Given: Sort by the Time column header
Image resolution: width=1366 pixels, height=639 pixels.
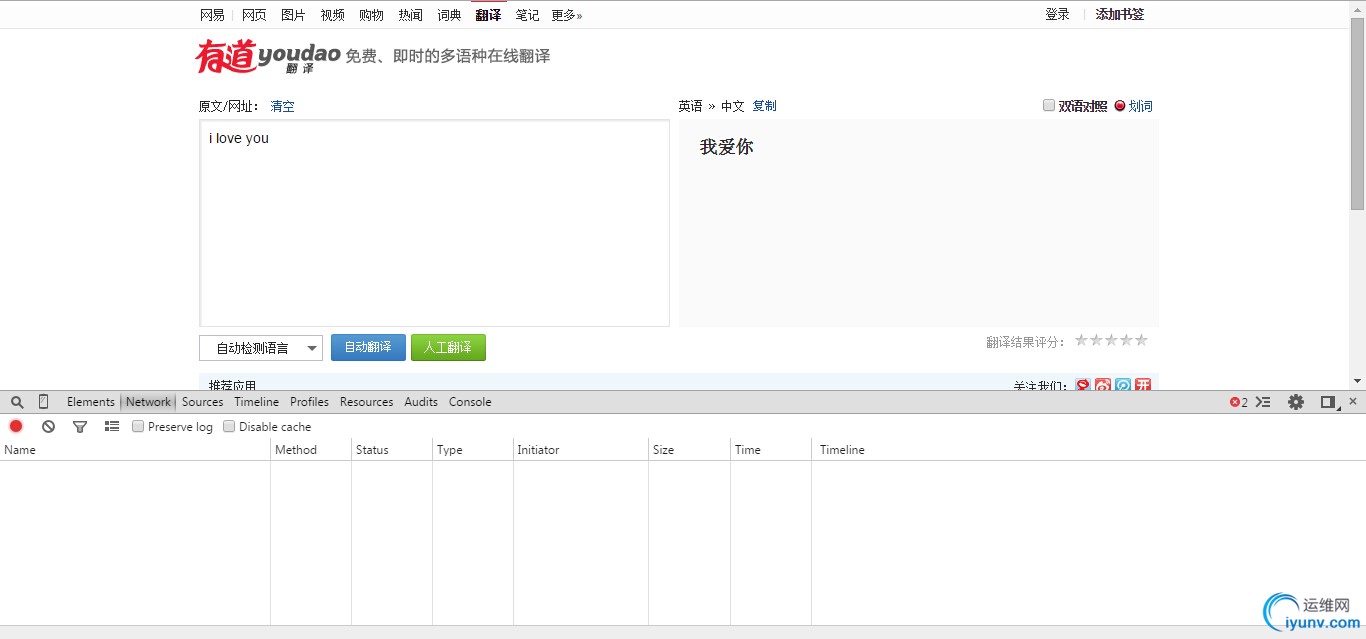Looking at the screenshot, I should point(770,450).
